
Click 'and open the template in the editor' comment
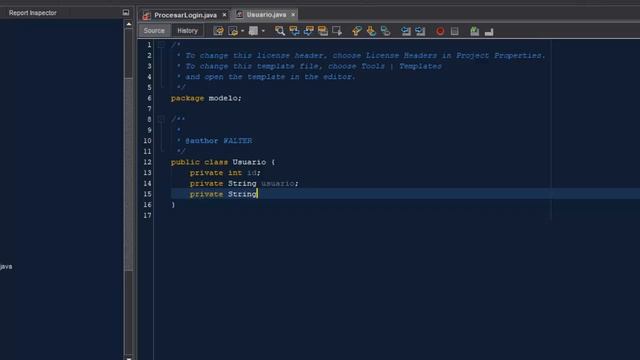270,77
